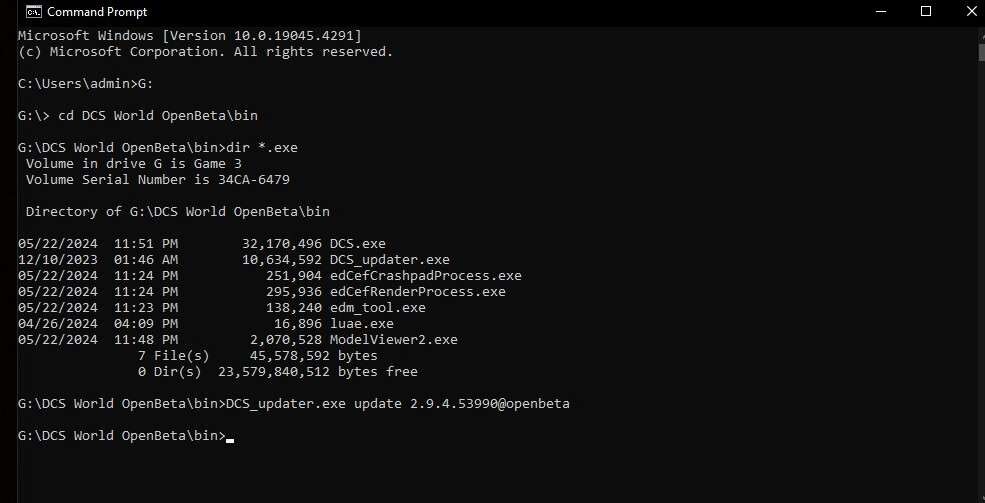Click the Command Prompt icon in title bar

(x=34, y=11)
